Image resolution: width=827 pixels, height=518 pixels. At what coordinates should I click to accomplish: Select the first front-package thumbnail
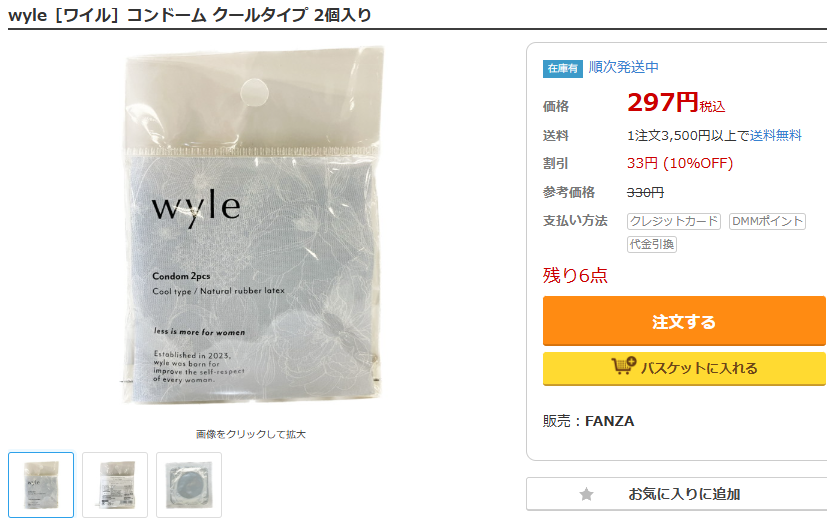[41, 484]
